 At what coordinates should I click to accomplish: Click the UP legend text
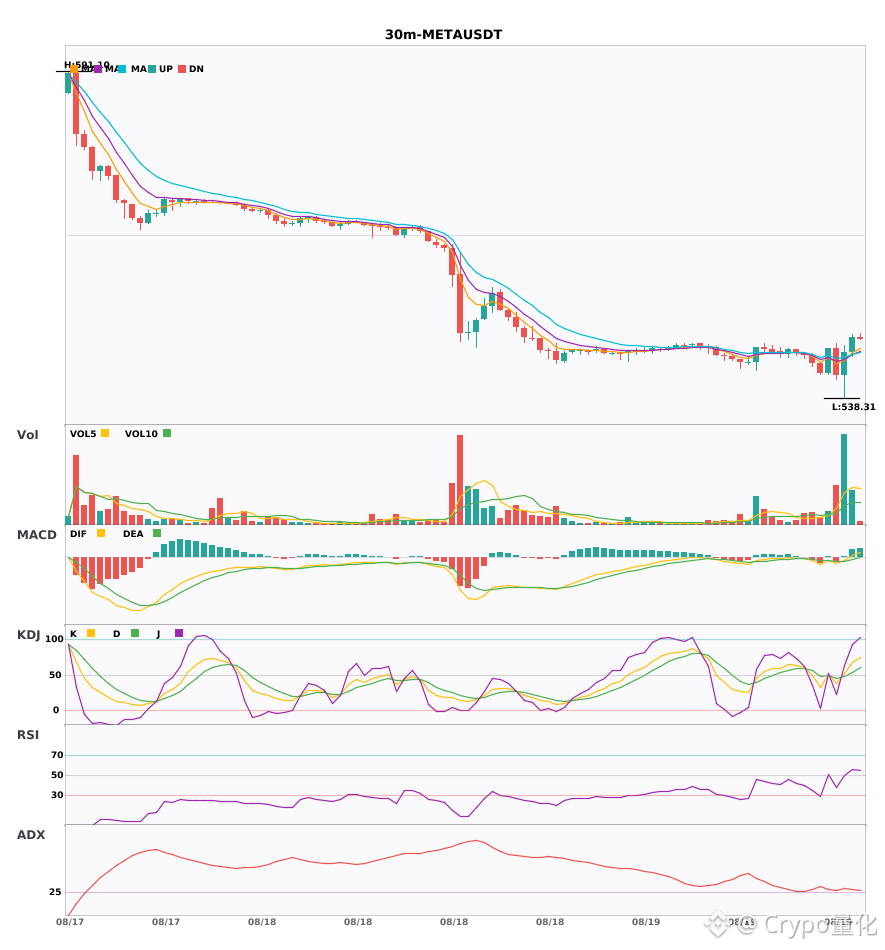166,69
